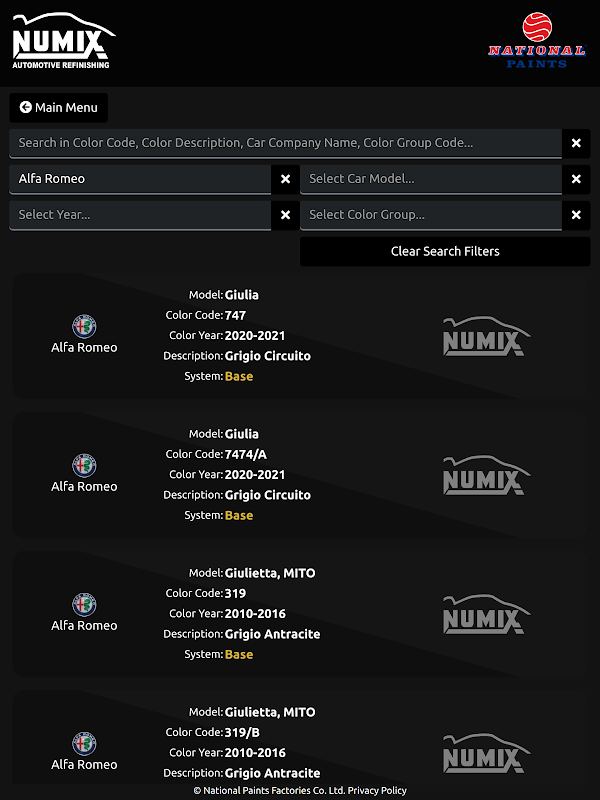Select color code 747 text
This screenshot has height=800, width=600.
(235, 315)
